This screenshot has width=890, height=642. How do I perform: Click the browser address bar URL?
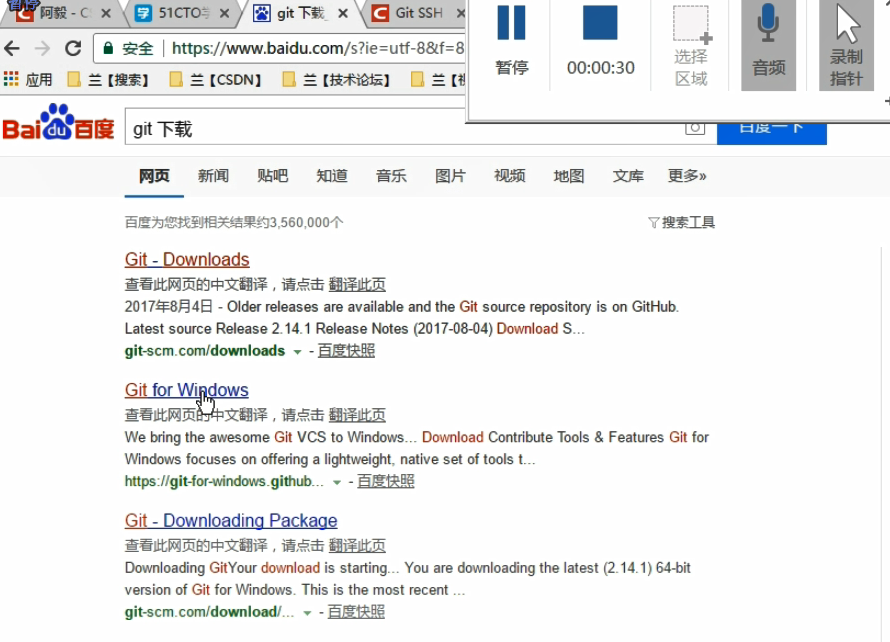coord(318,49)
